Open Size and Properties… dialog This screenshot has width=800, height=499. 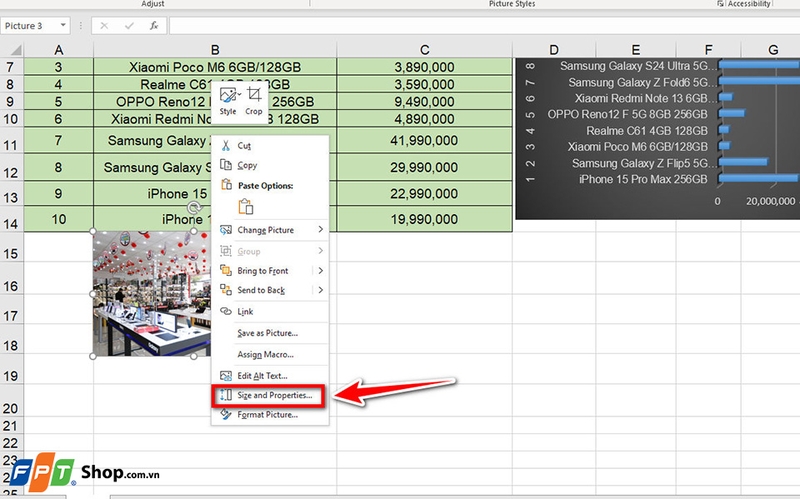tap(274, 395)
